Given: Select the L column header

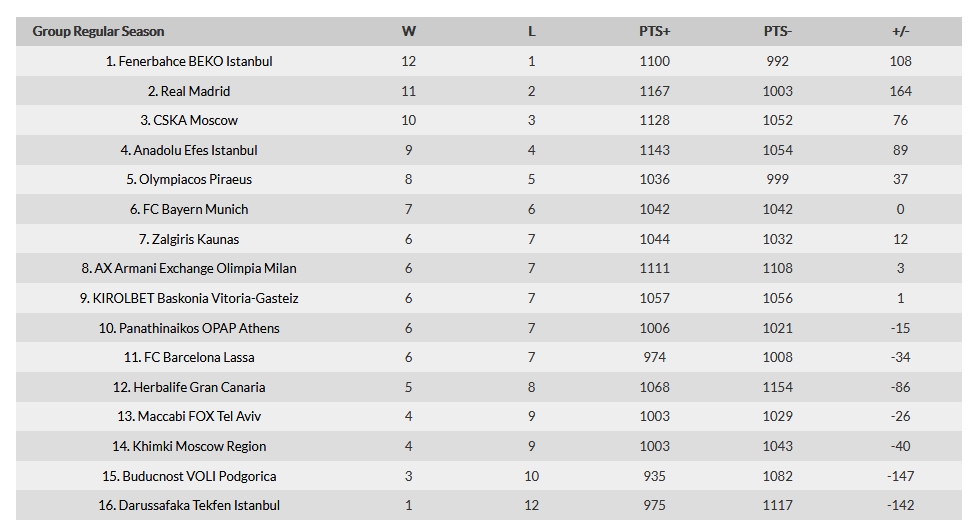Looking at the screenshot, I should click(x=531, y=31).
